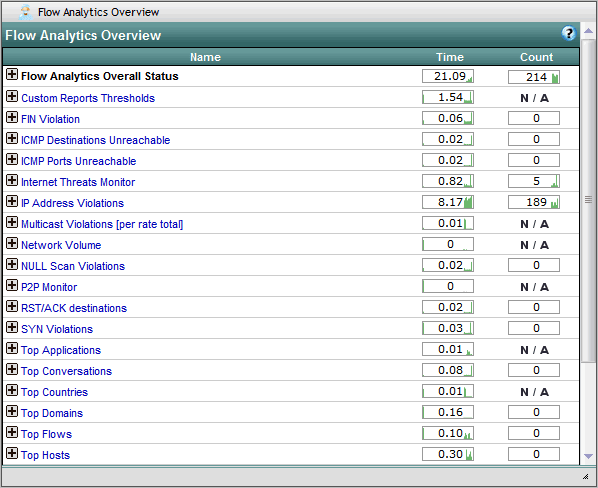Click the vertical scrollbar down arrow
Viewport: 598px width, 488px height.
pyautogui.click(x=588, y=456)
